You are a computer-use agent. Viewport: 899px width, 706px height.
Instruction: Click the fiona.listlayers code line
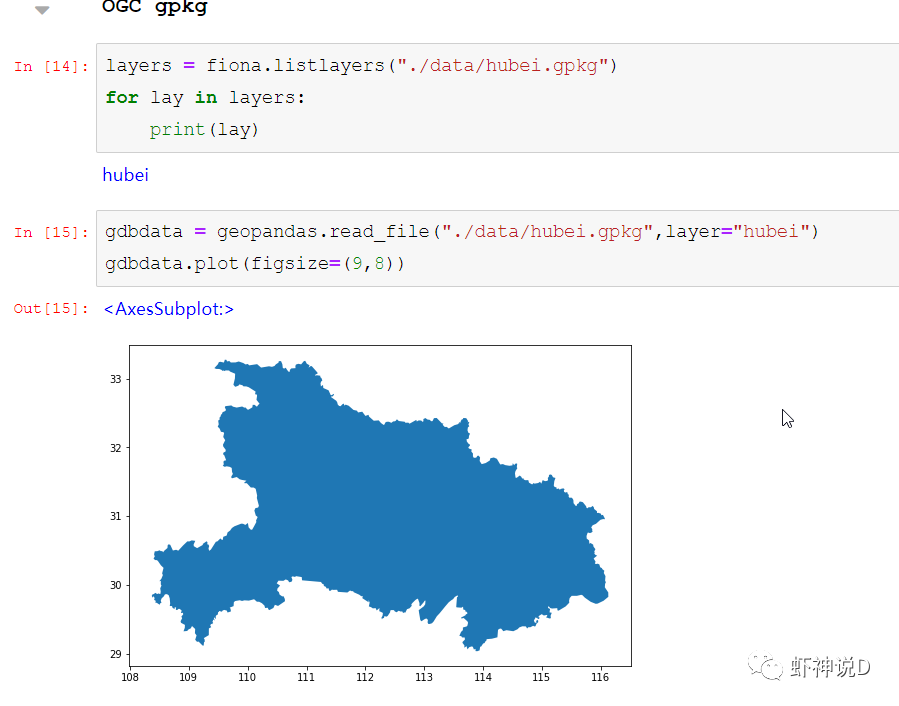click(x=362, y=66)
